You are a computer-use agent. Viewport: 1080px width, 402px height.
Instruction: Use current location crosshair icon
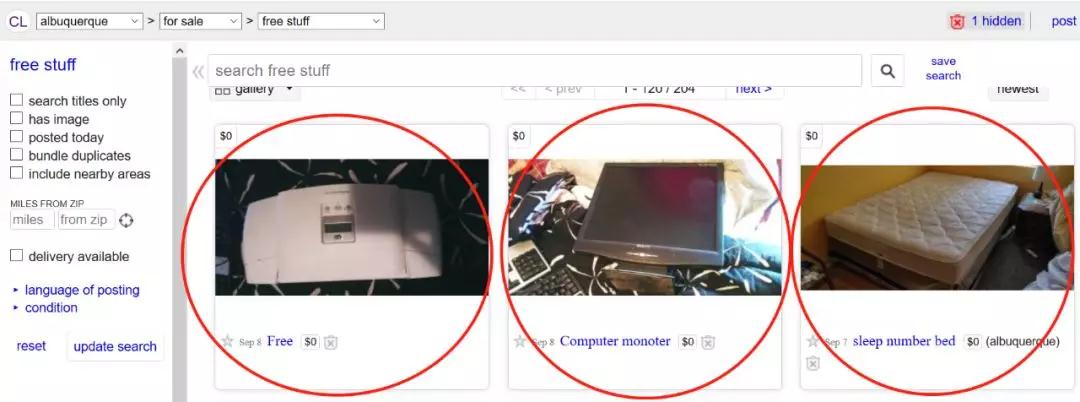(127, 220)
